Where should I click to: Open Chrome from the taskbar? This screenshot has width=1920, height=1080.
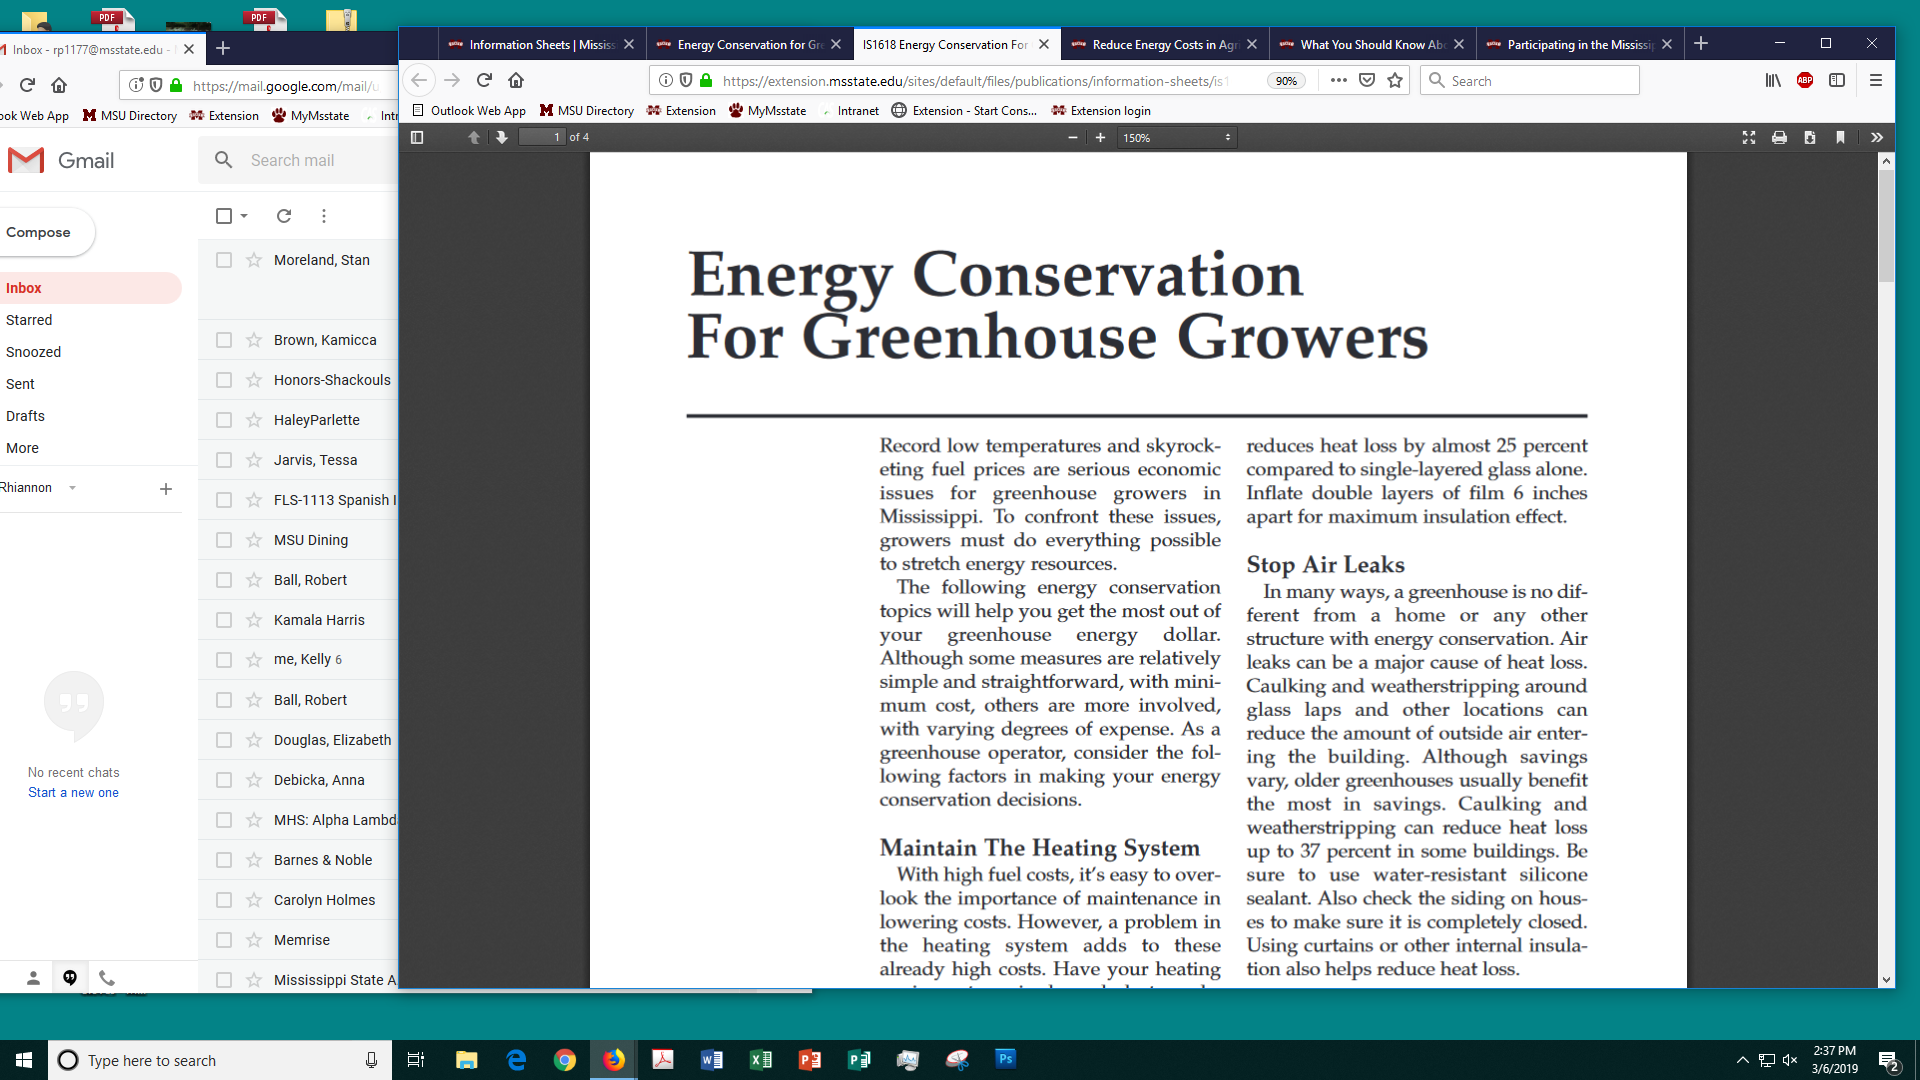[x=565, y=1060]
